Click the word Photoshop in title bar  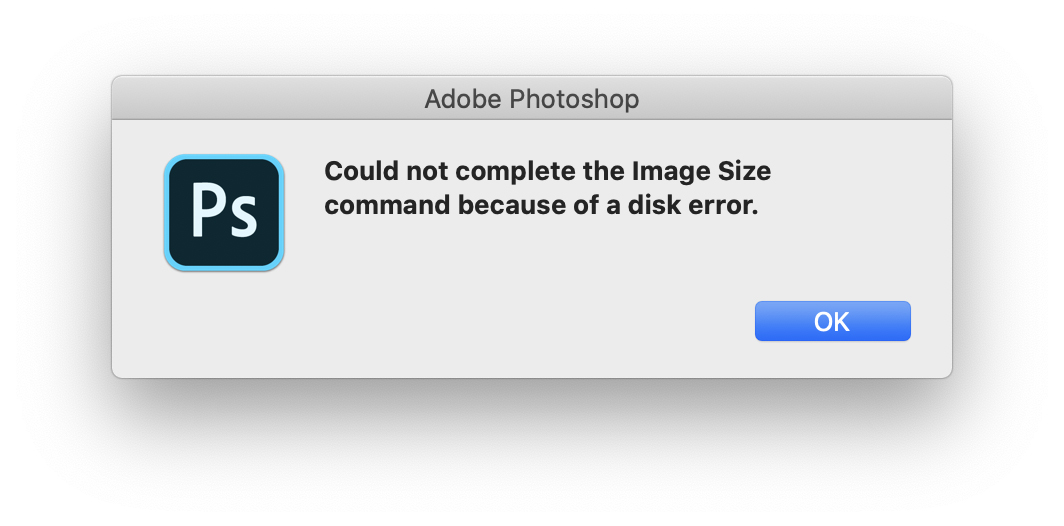573,99
